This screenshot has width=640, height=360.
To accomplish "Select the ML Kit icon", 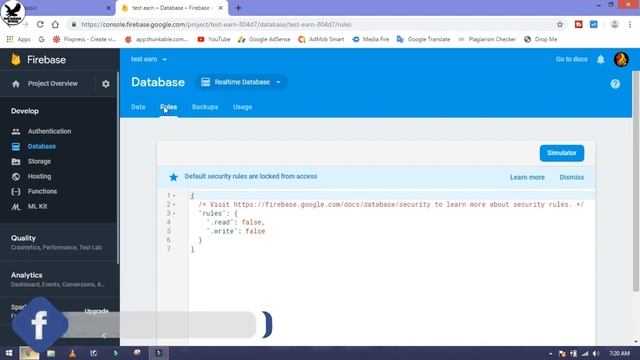I will click(16, 207).
